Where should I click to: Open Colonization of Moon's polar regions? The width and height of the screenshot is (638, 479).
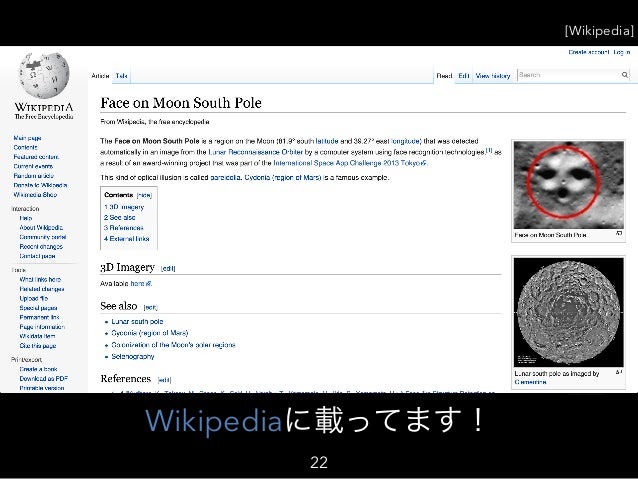(x=173, y=345)
